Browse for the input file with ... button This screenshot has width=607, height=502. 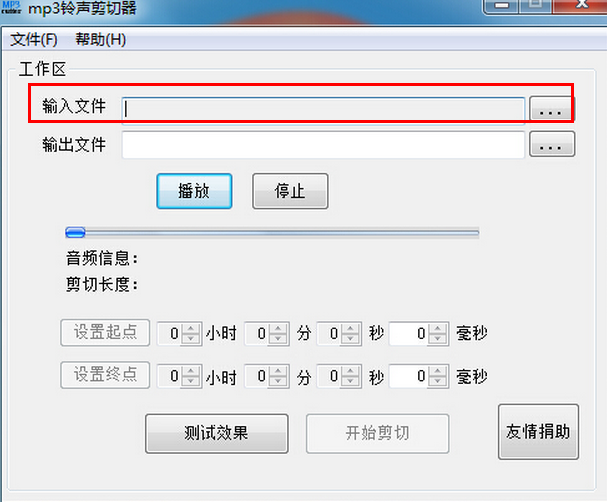pos(551,110)
